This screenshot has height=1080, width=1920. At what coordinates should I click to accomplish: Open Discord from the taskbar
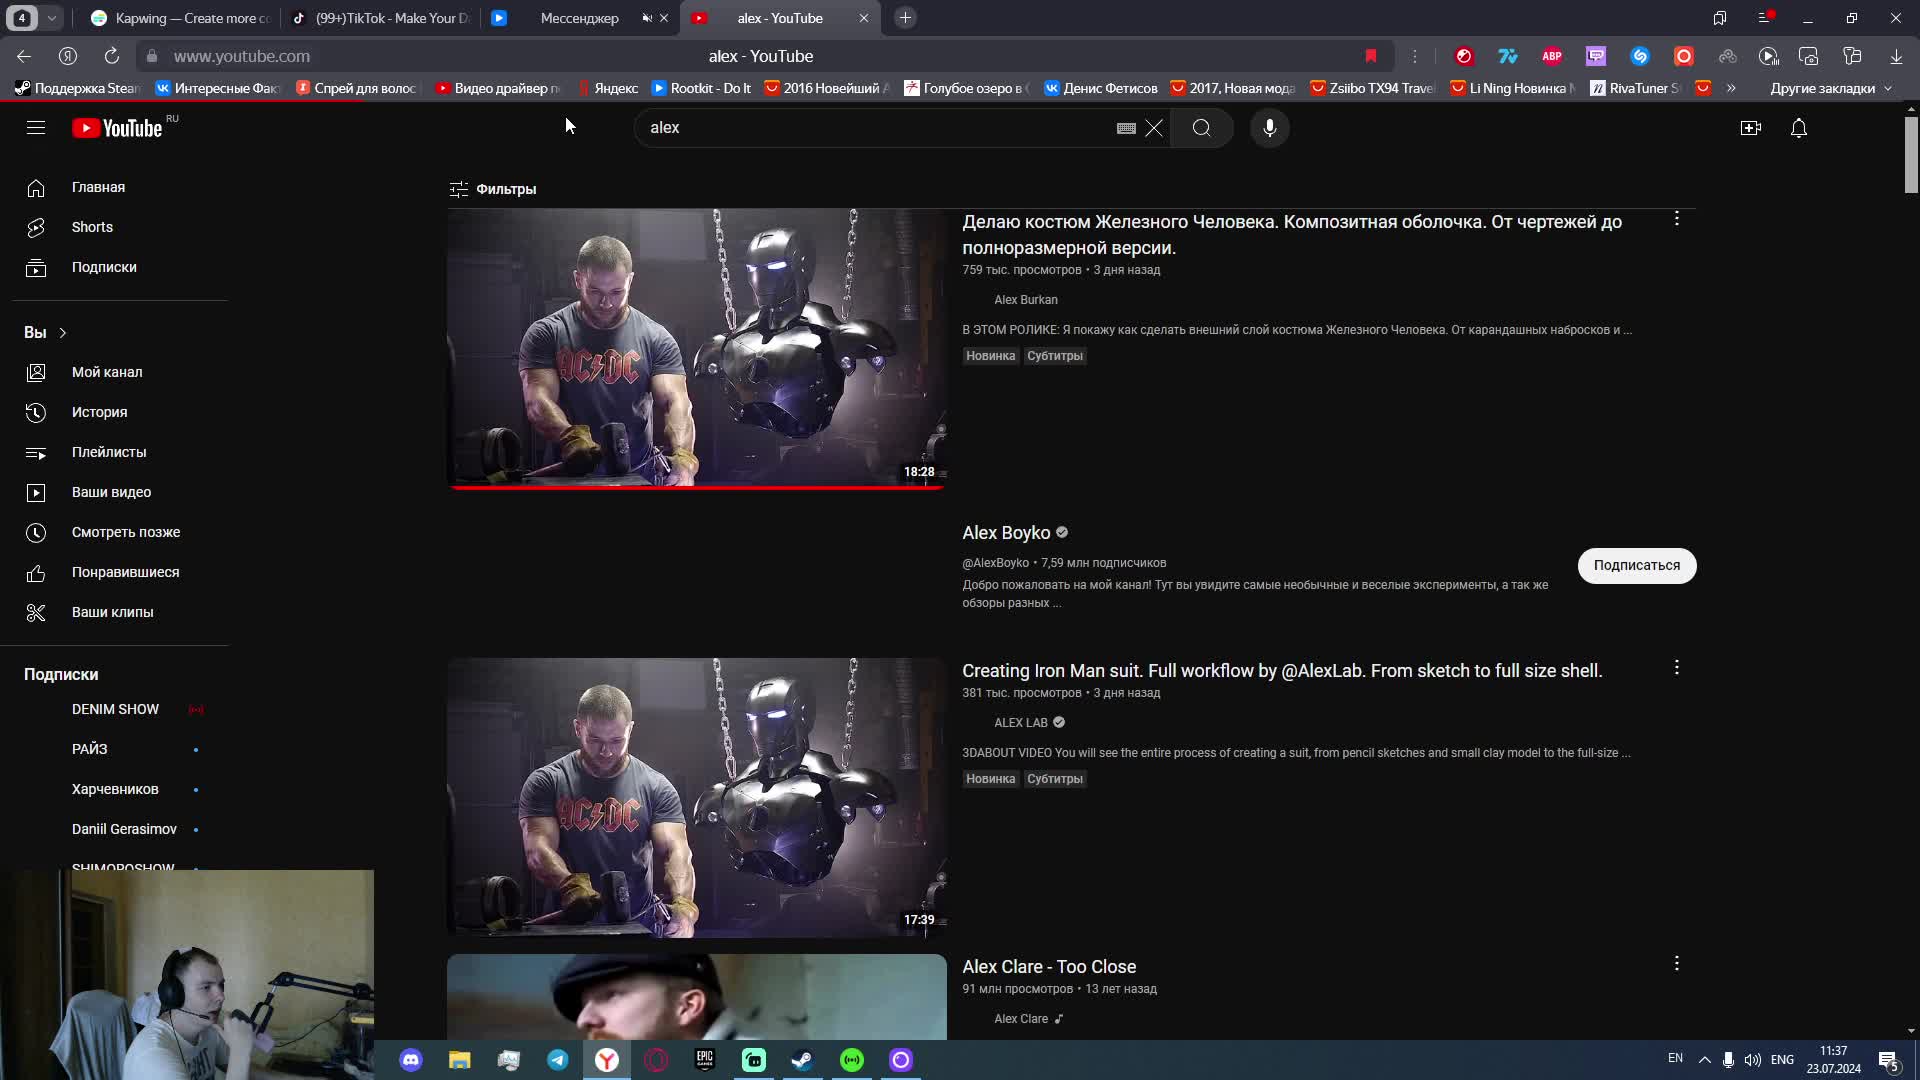(411, 1060)
